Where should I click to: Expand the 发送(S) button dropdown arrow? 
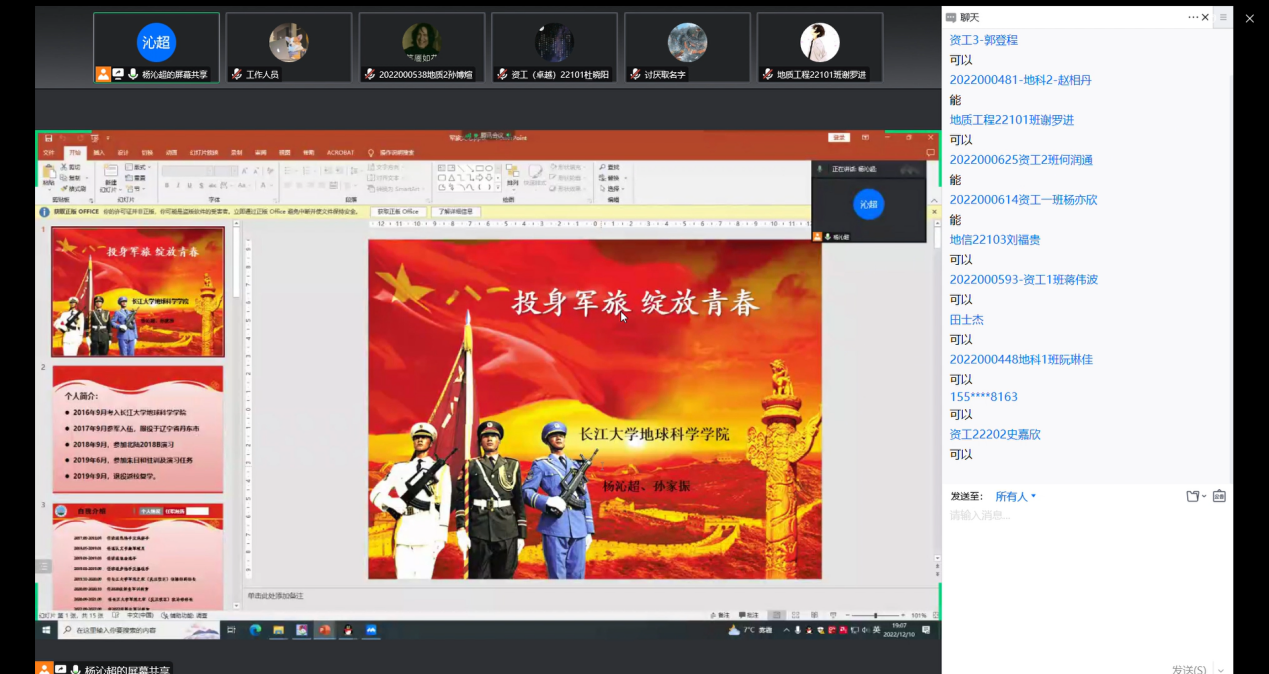point(1221,669)
